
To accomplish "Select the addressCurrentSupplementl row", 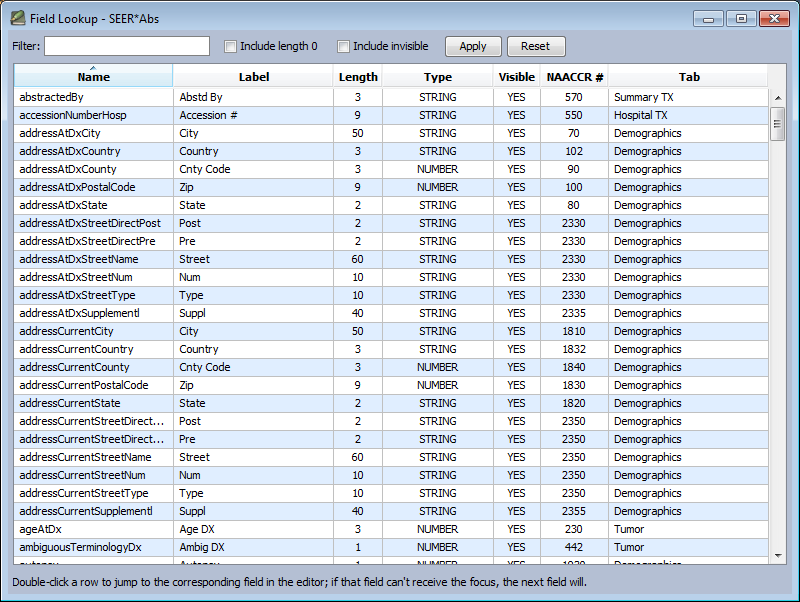I will pyautogui.click(x=391, y=511).
